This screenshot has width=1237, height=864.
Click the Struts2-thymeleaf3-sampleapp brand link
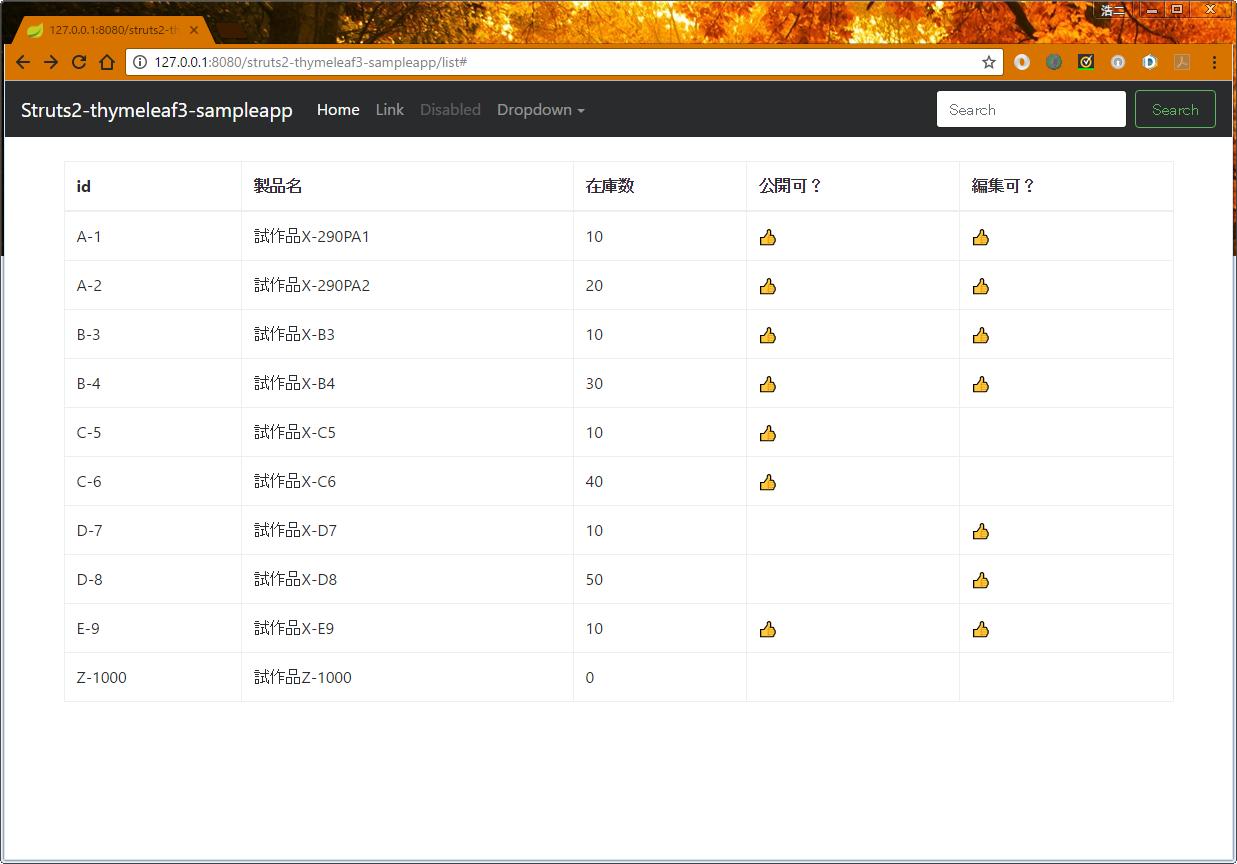156,110
